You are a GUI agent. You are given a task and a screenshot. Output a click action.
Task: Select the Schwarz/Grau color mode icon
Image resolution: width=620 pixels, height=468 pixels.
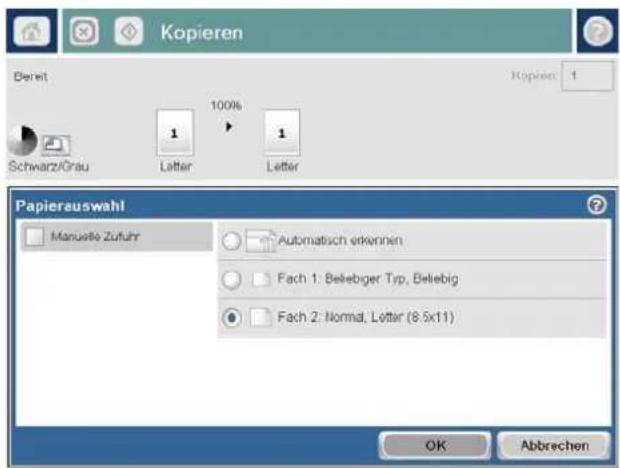click(22, 141)
